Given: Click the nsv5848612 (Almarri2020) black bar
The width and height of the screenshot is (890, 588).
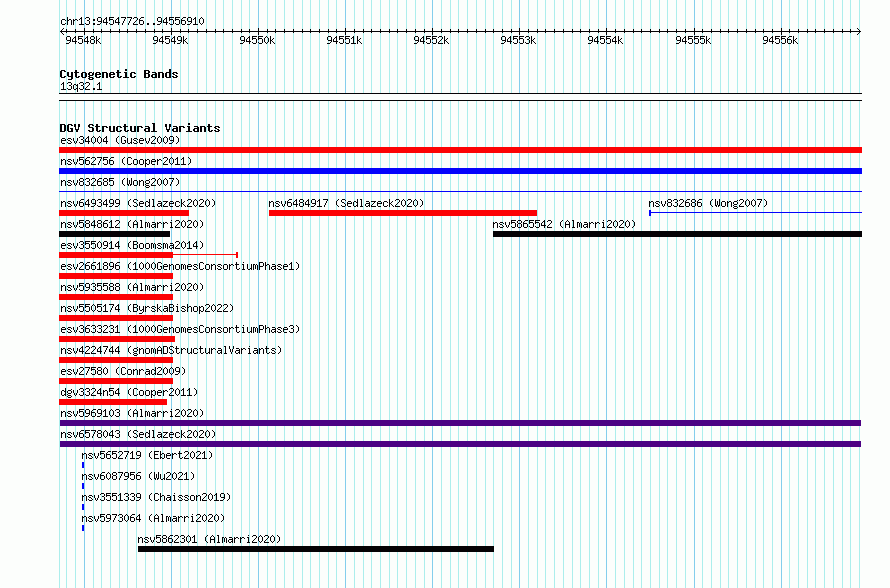Looking at the screenshot, I should (114, 234).
